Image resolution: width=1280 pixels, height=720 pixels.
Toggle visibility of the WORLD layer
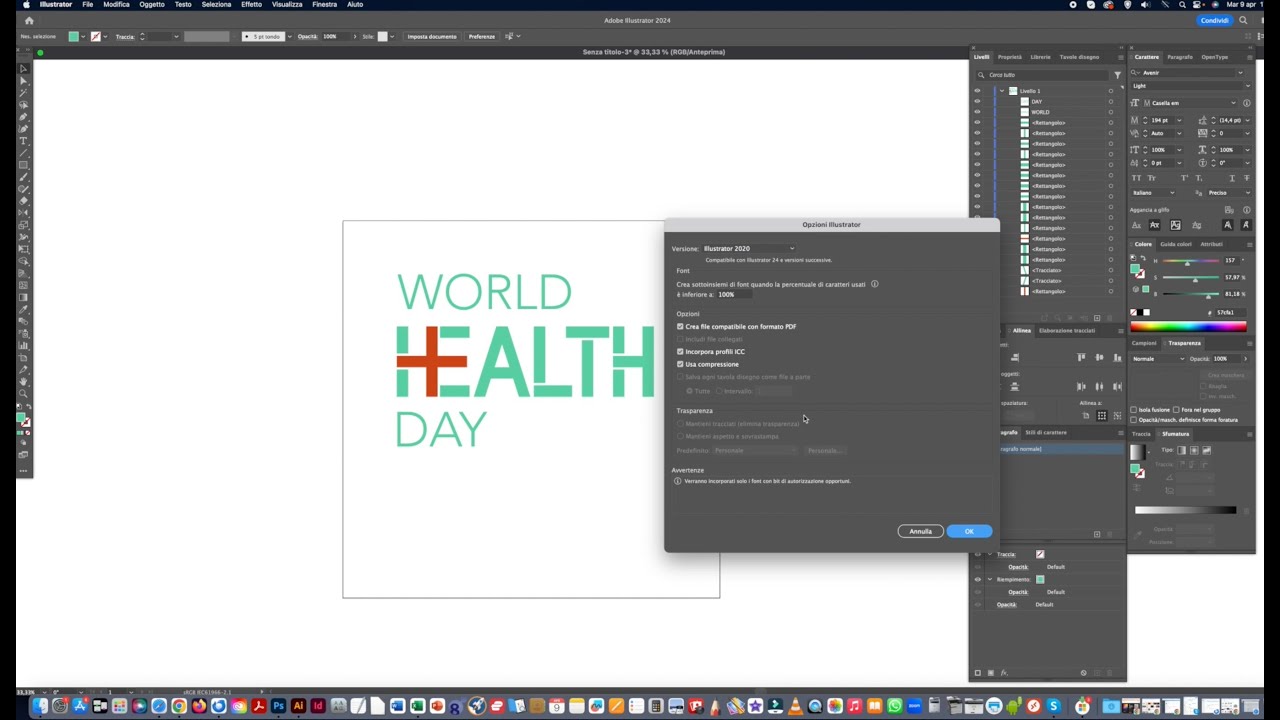pyautogui.click(x=977, y=112)
